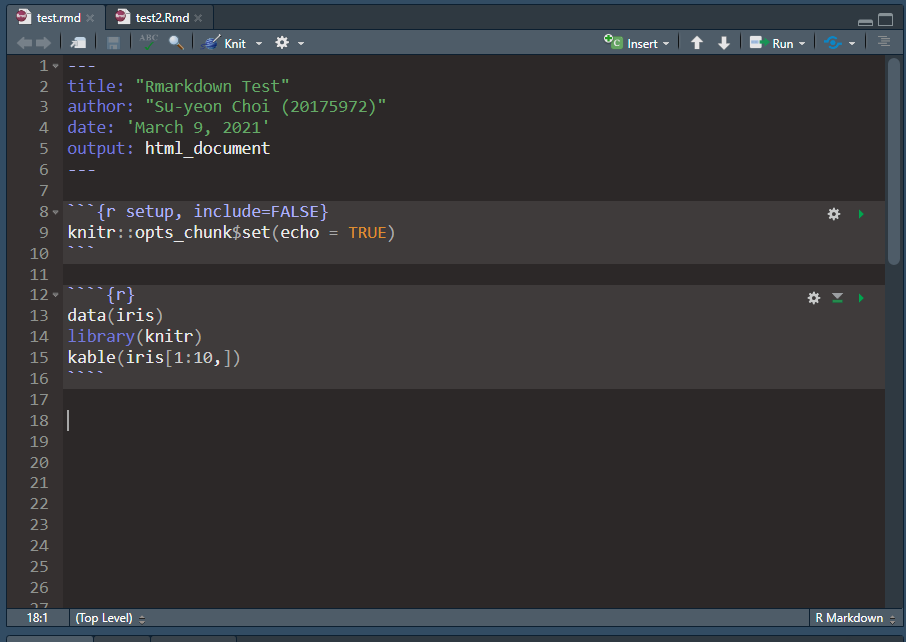
Task: Toggle the document outline icon
Action: point(884,42)
